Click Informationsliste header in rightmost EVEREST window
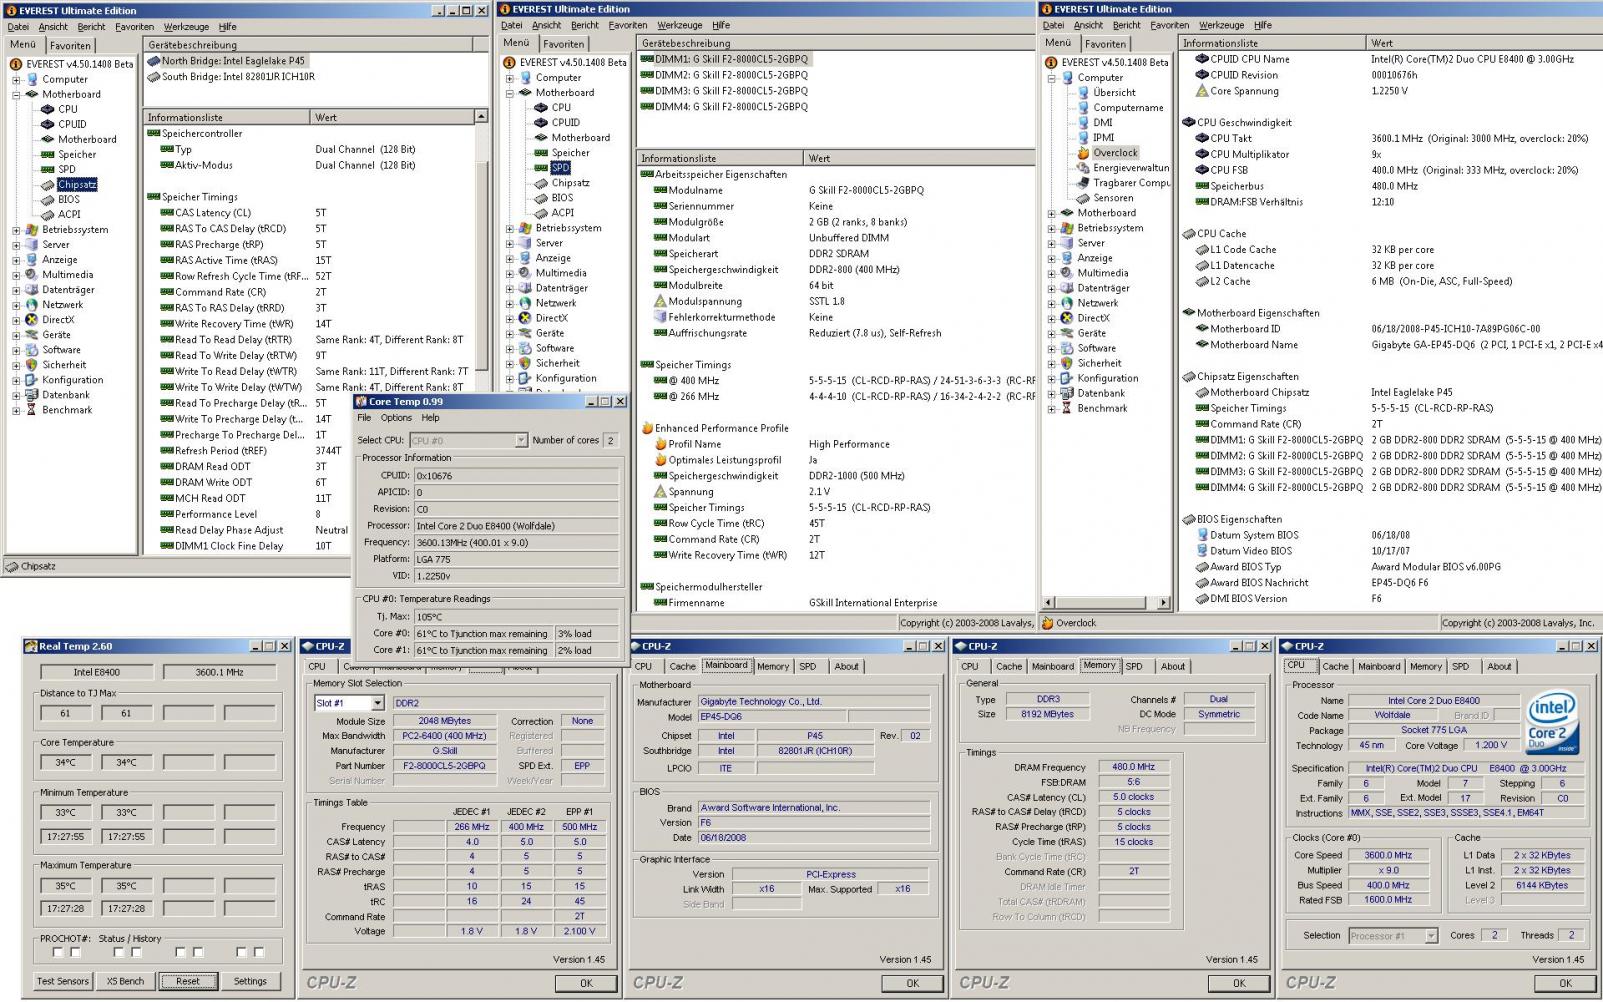The height and width of the screenshot is (1002, 1603). point(1272,43)
